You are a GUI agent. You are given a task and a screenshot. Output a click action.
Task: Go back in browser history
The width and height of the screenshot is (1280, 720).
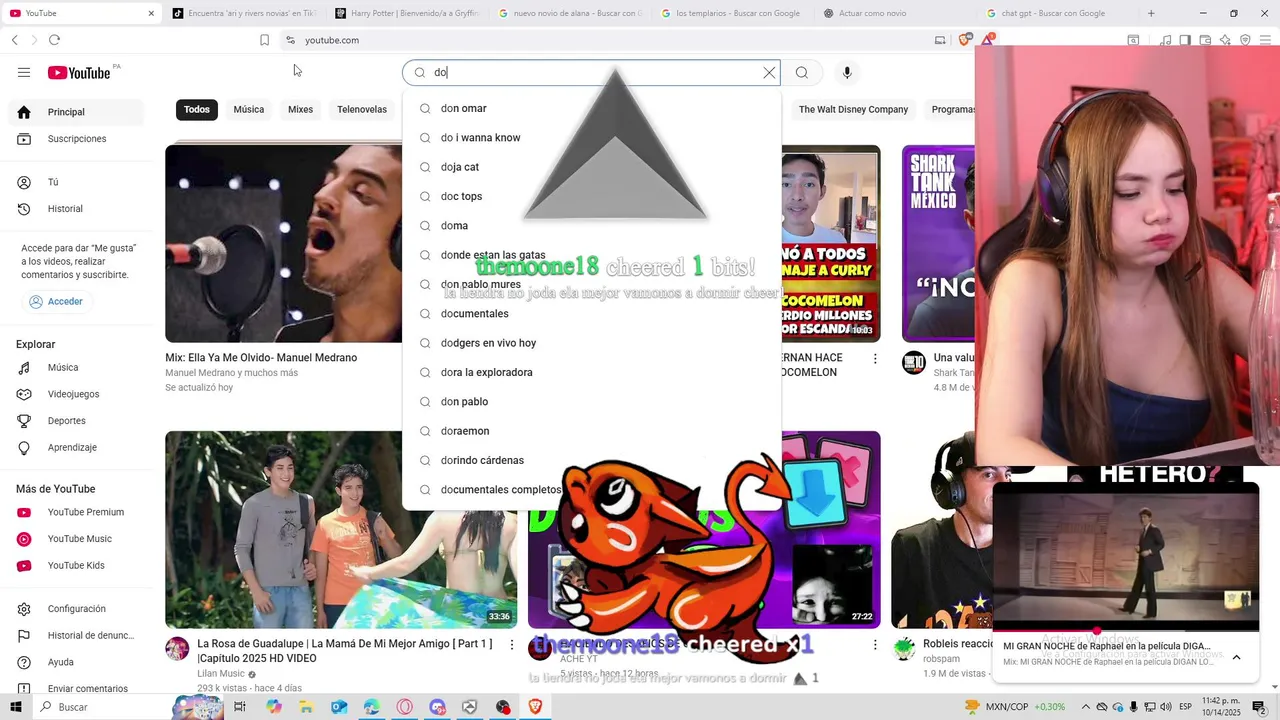(14, 40)
